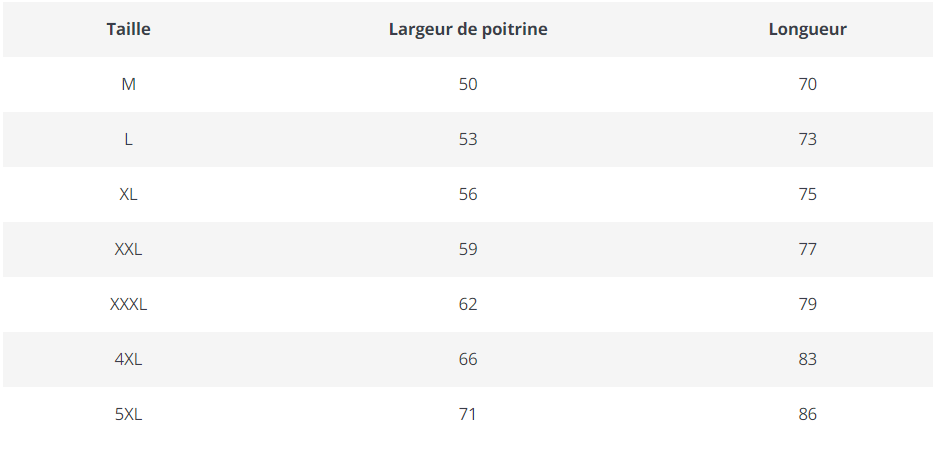Click the Taille column header

[x=128, y=29]
